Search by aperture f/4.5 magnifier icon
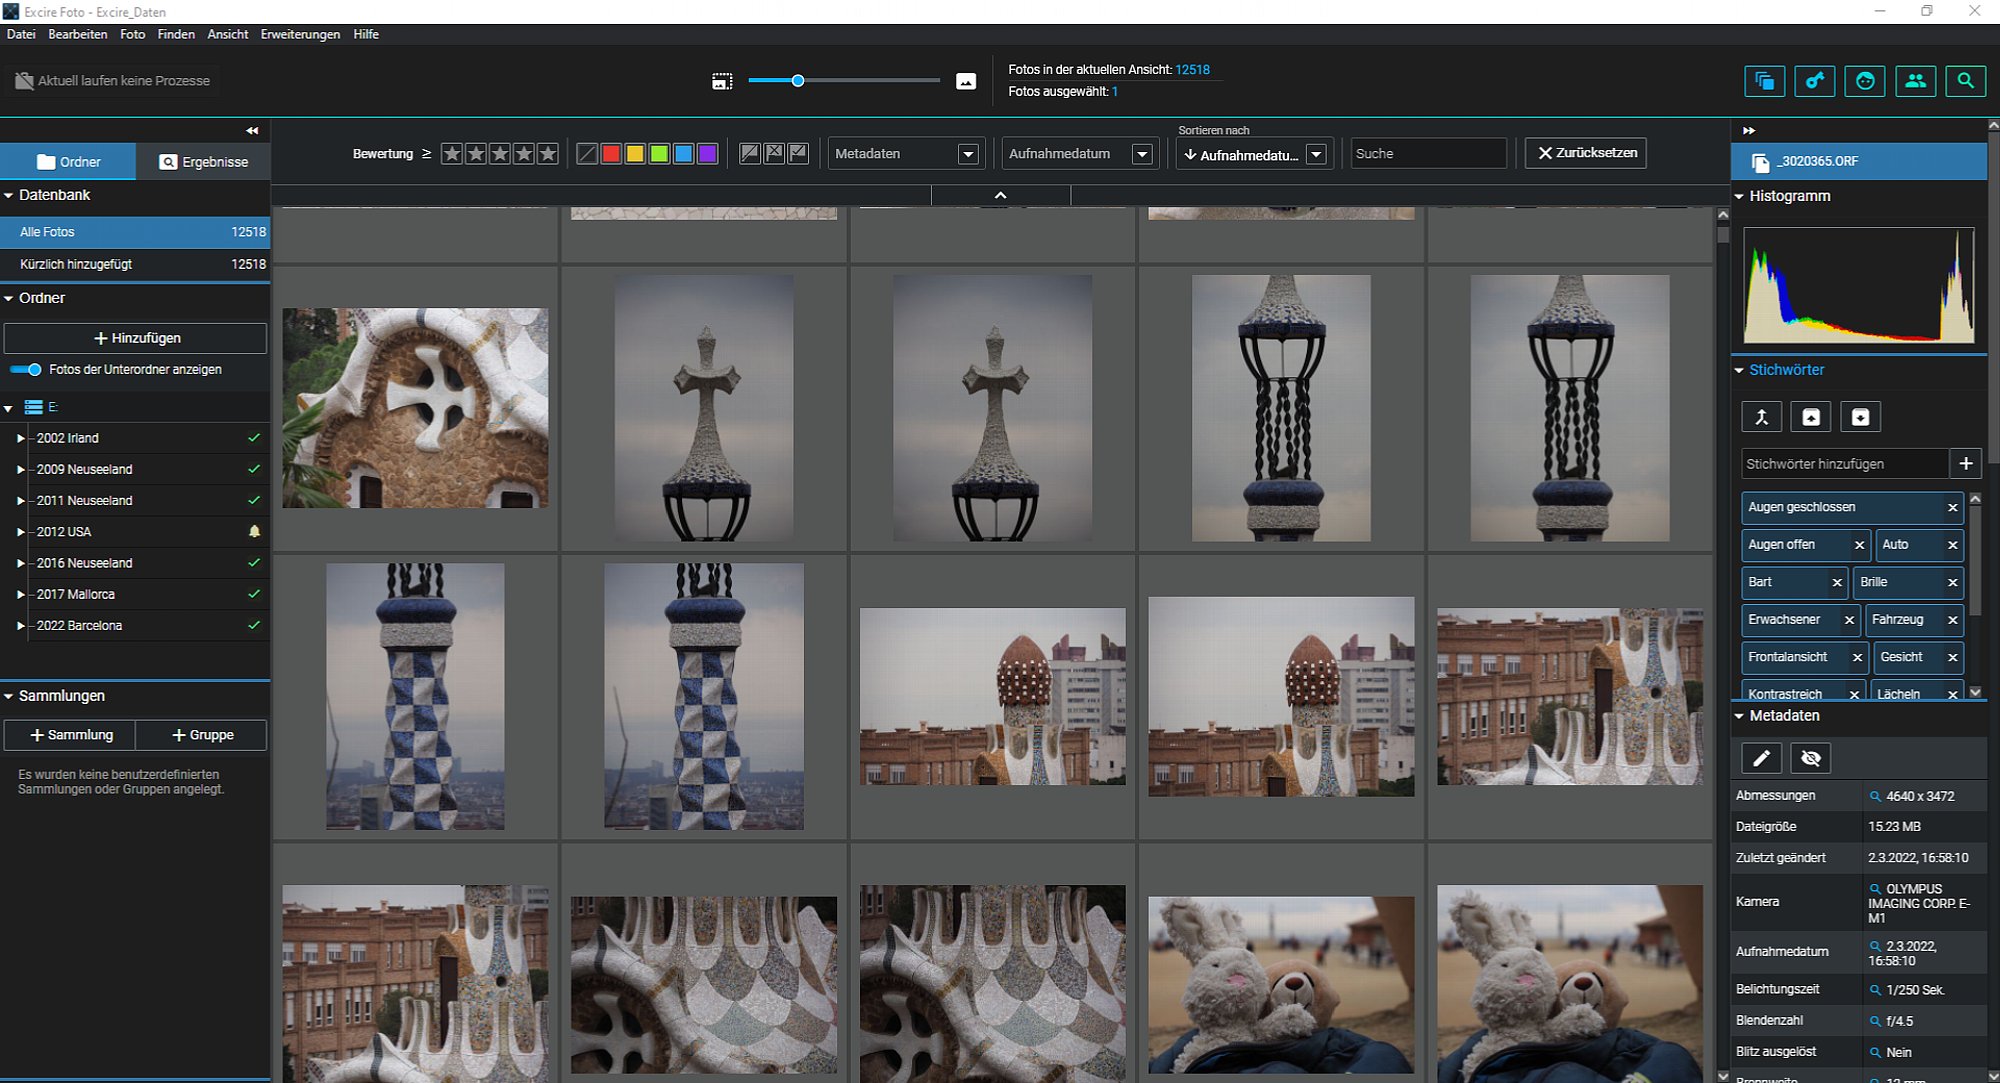This screenshot has height=1083, width=2000. pyautogui.click(x=1875, y=1021)
